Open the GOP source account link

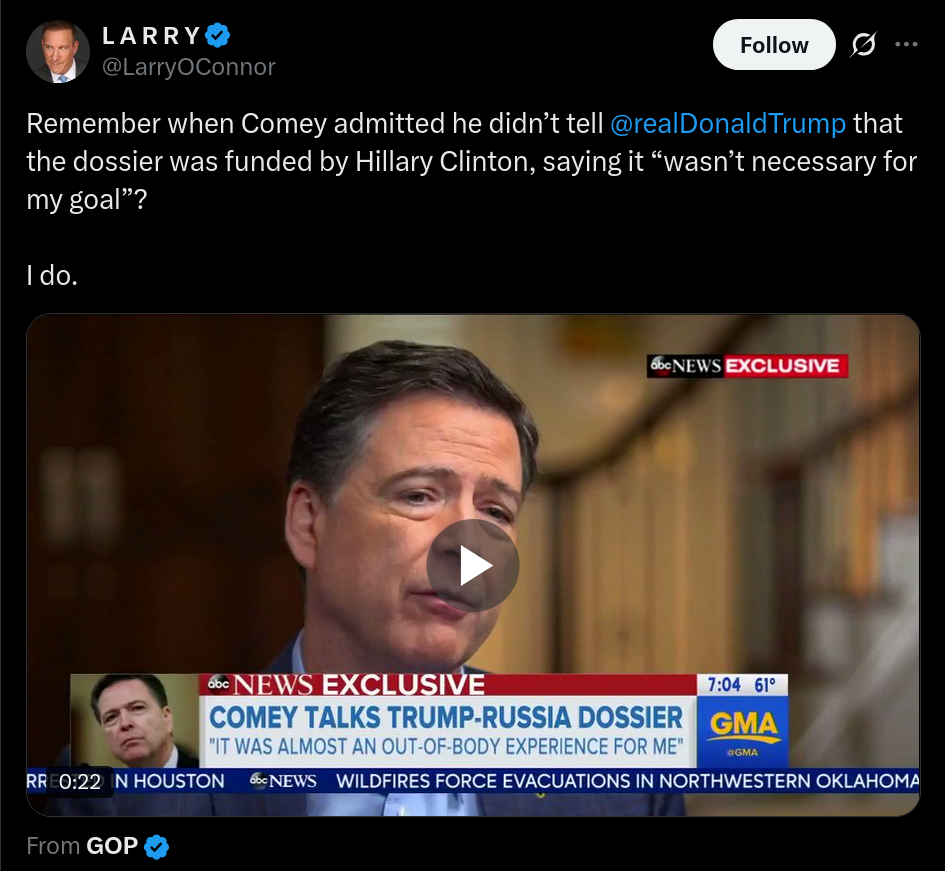click(112, 846)
